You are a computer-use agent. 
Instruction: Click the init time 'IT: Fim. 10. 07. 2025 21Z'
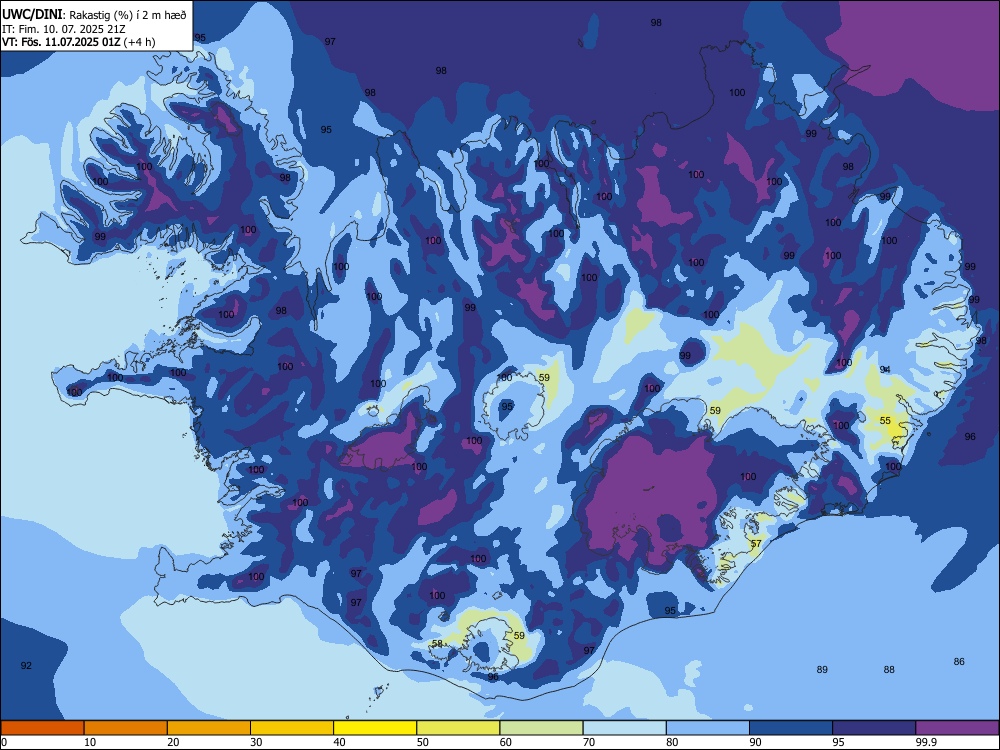pos(64,29)
